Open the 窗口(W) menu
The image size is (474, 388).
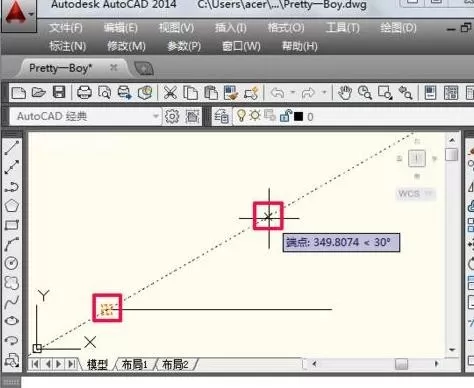tap(241, 46)
